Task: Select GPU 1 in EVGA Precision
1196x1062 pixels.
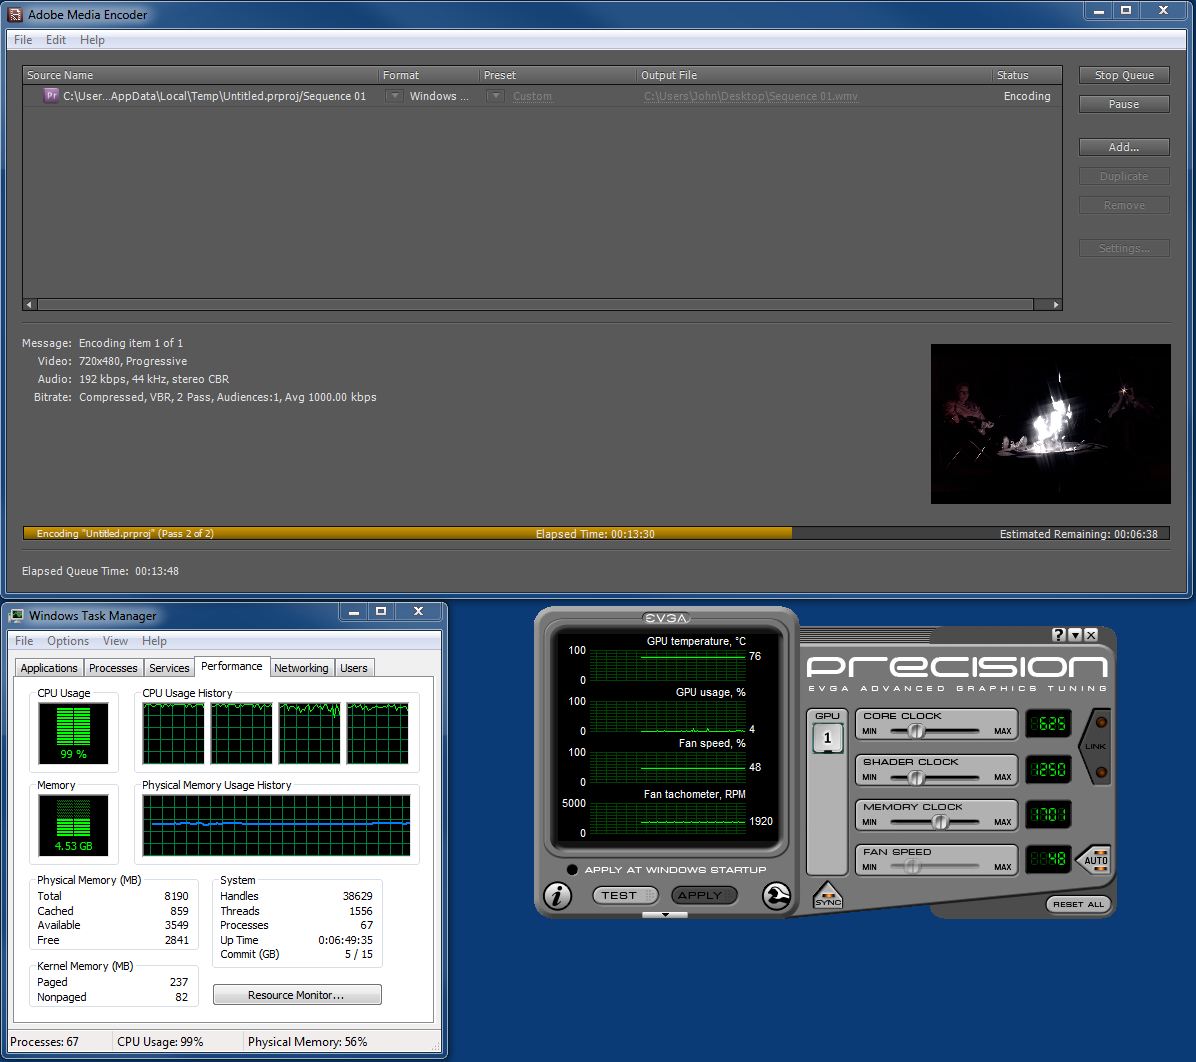Action: tap(828, 738)
